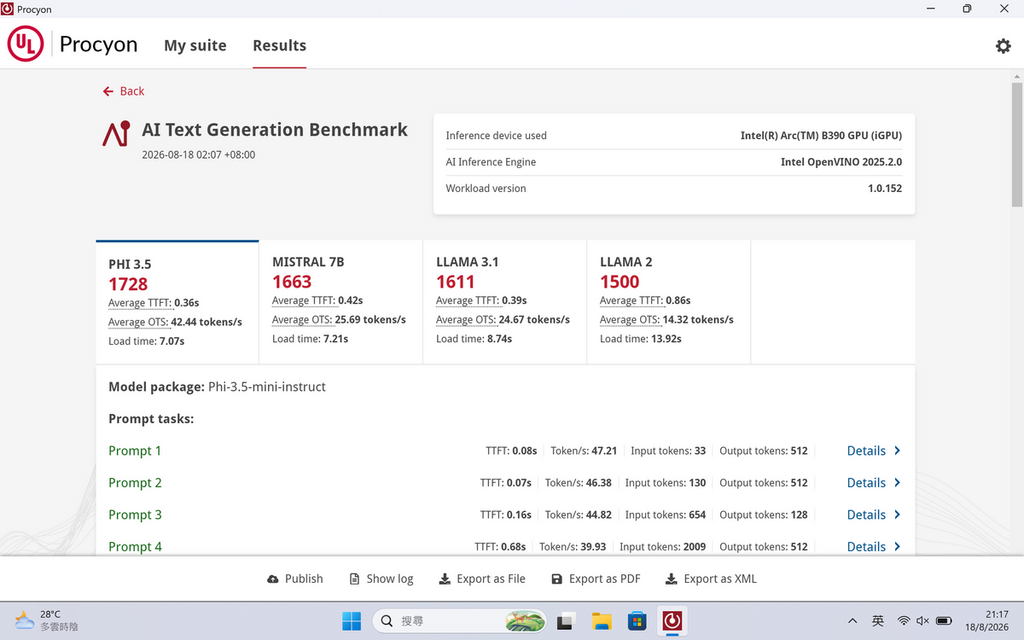Click the back arrow icon

(108, 91)
